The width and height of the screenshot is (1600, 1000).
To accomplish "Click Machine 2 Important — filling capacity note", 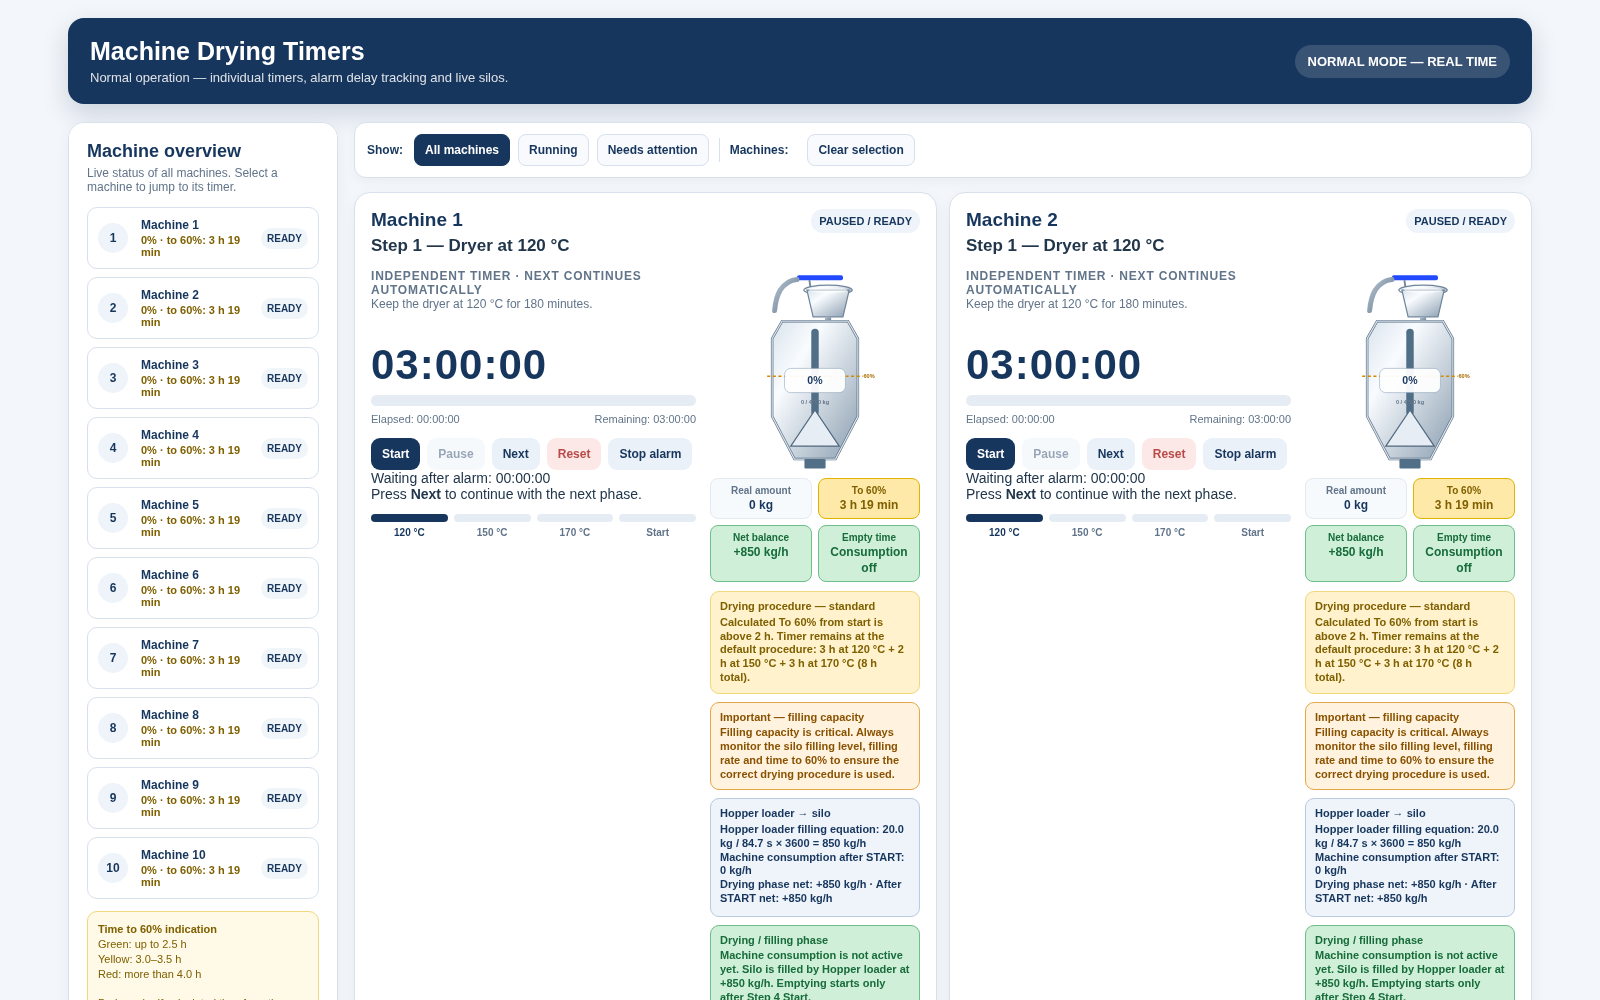I will tap(1410, 746).
